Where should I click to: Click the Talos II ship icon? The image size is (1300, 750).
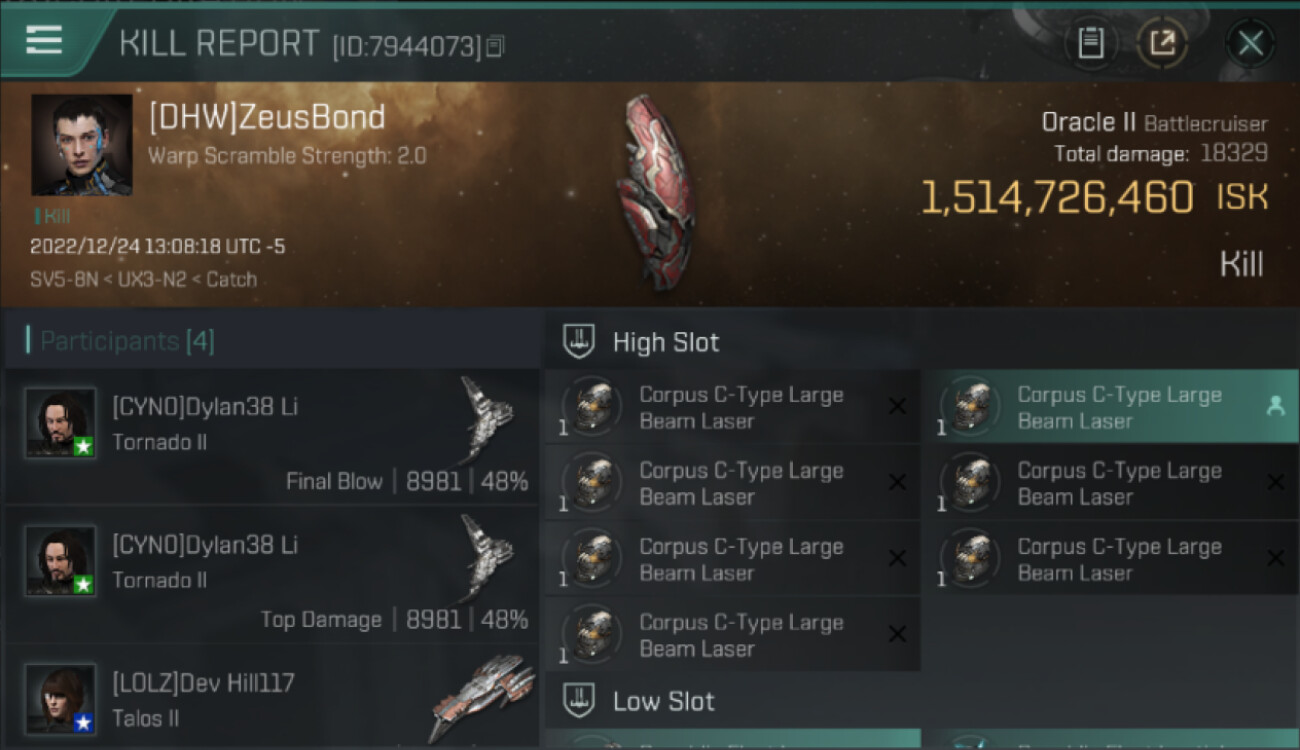pos(482,698)
